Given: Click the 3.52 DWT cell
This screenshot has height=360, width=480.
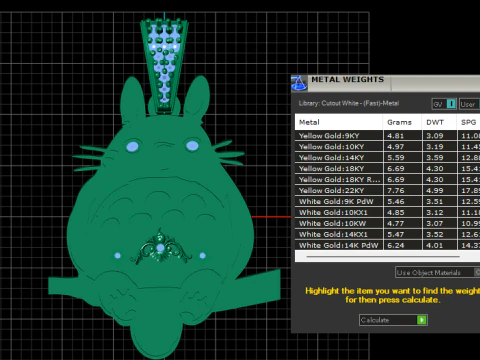Looking at the screenshot, I should pyautogui.click(x=439, y=235).
